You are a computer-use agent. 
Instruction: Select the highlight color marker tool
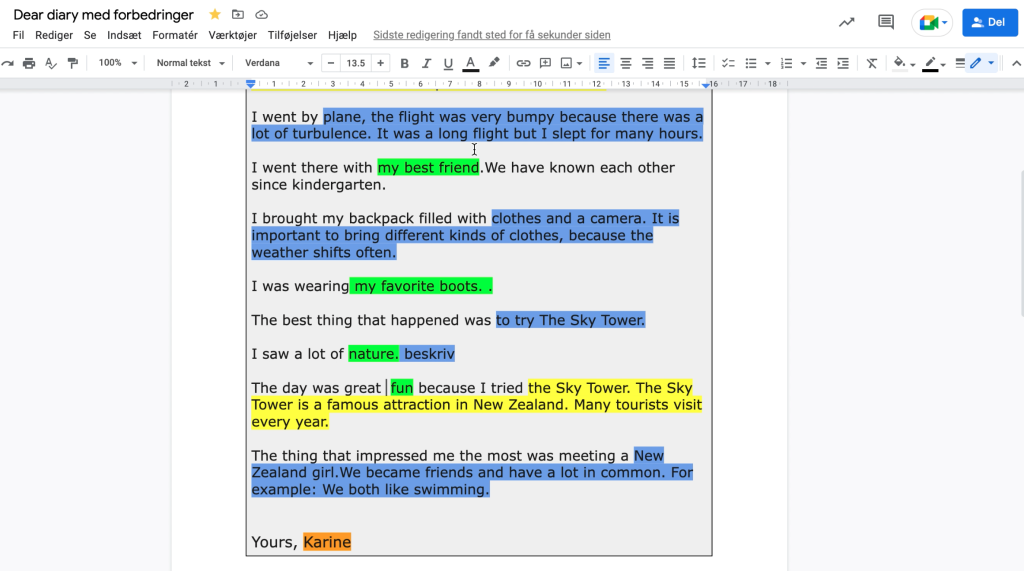[x=494, y=63]
